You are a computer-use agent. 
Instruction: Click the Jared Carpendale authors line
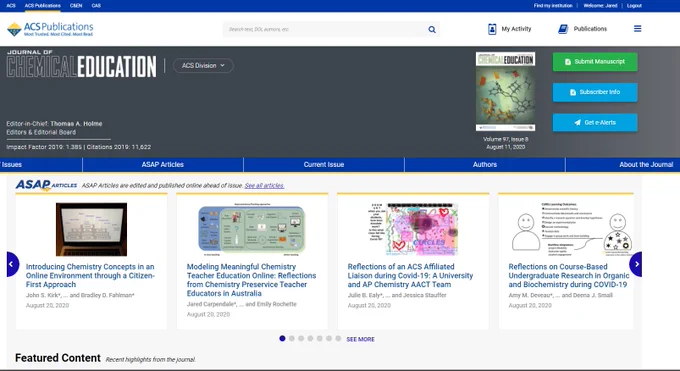[x=242, y=304]
